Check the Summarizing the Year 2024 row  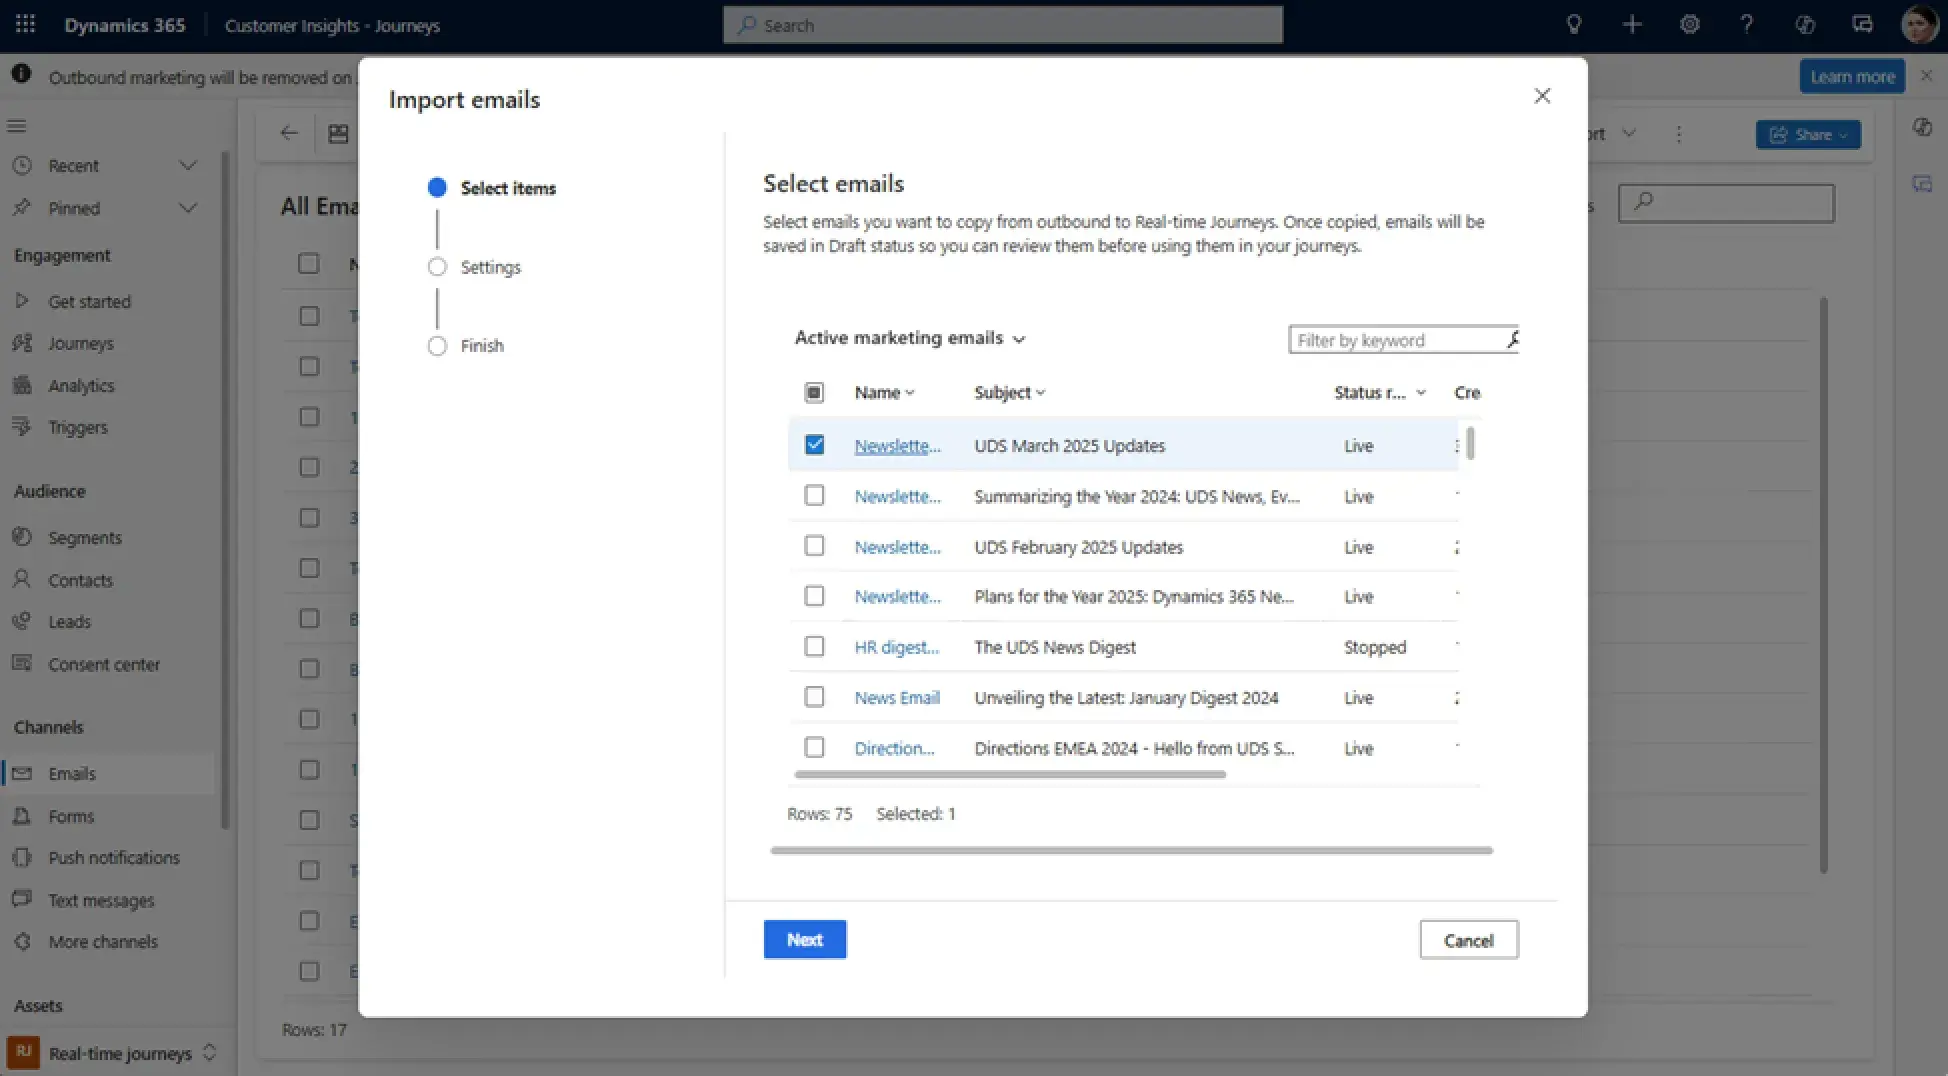(814, 496)
